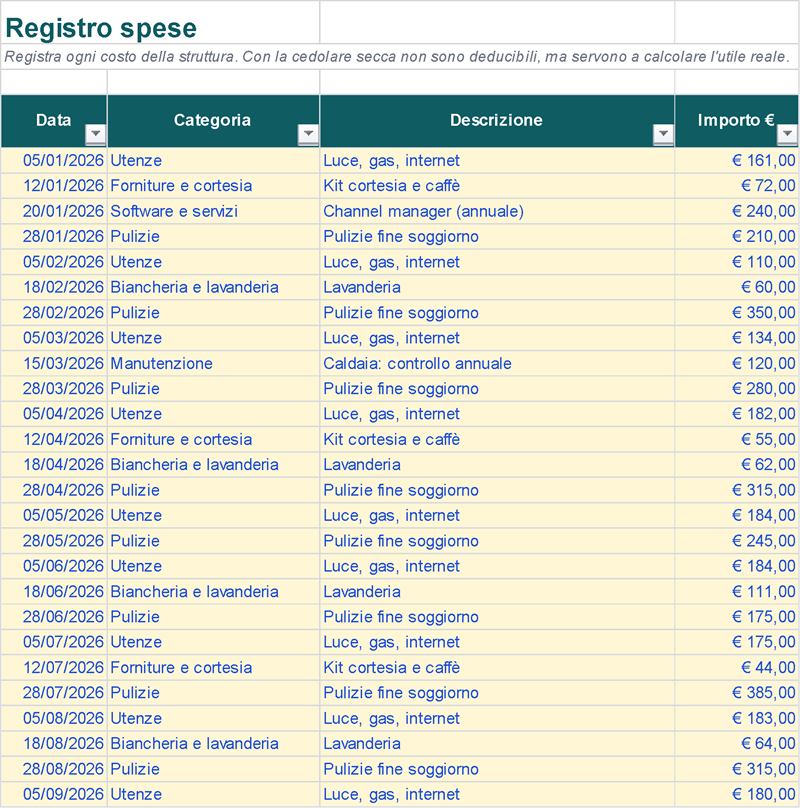Click the Software e servizi category cell

[213, 211]
